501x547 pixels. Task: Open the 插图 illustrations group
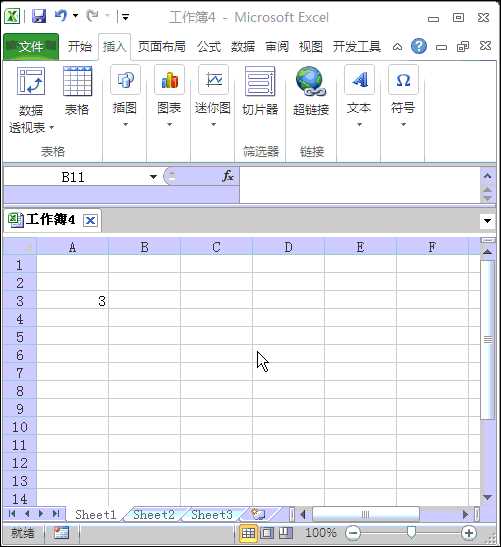click(125, 96)
